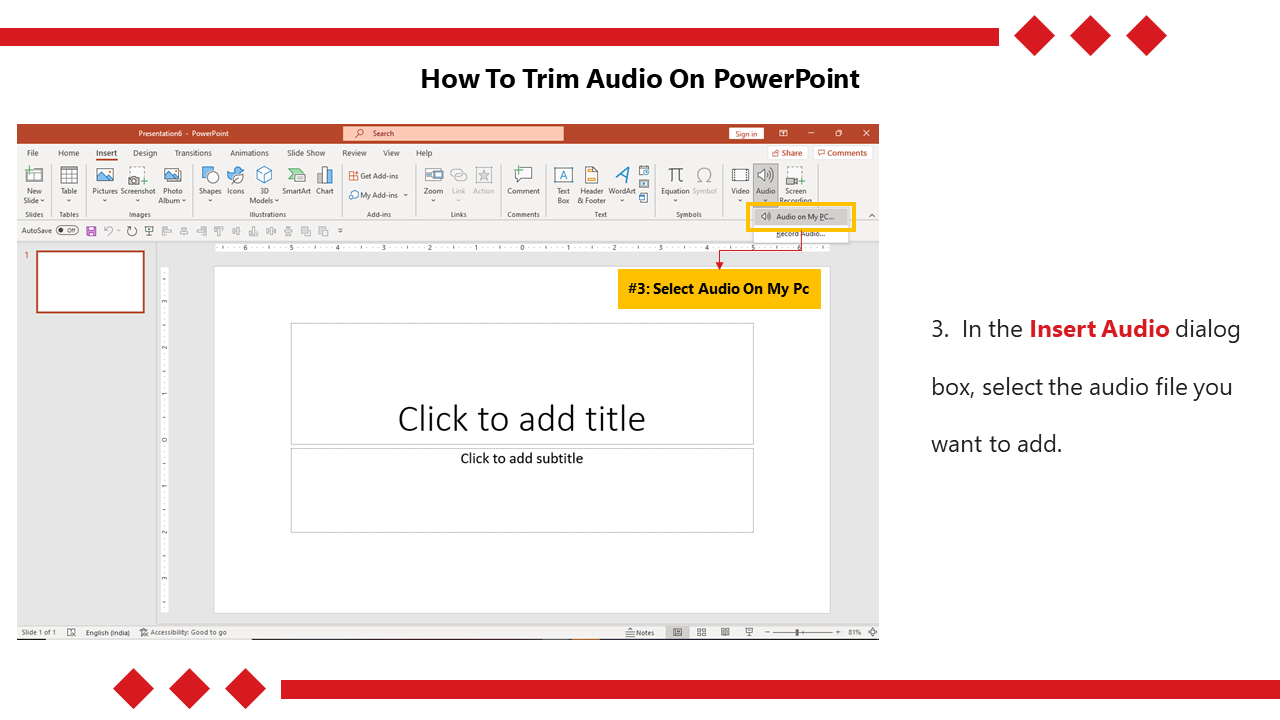Choose Audio on My PC
The width and height of the screenshot is (1280, 720).
pos(802,216)
